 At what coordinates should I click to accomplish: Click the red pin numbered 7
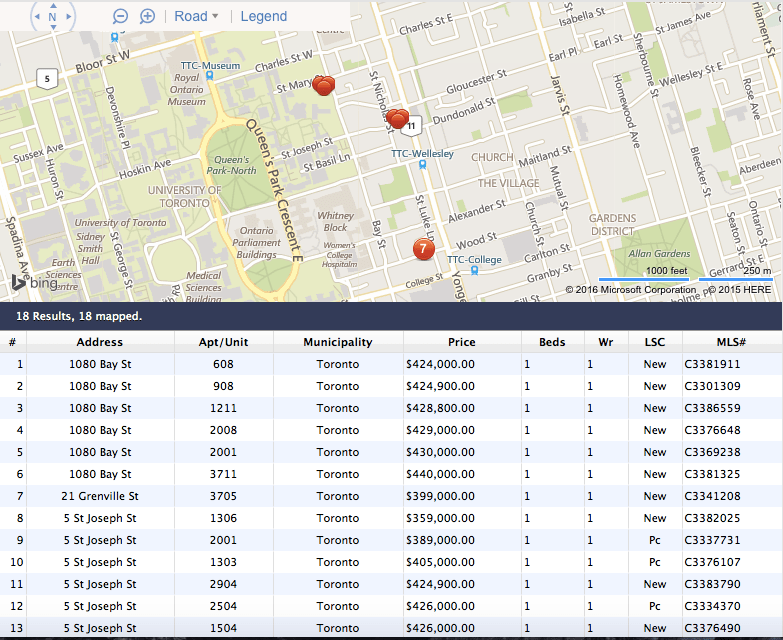[x=423, y=249]
